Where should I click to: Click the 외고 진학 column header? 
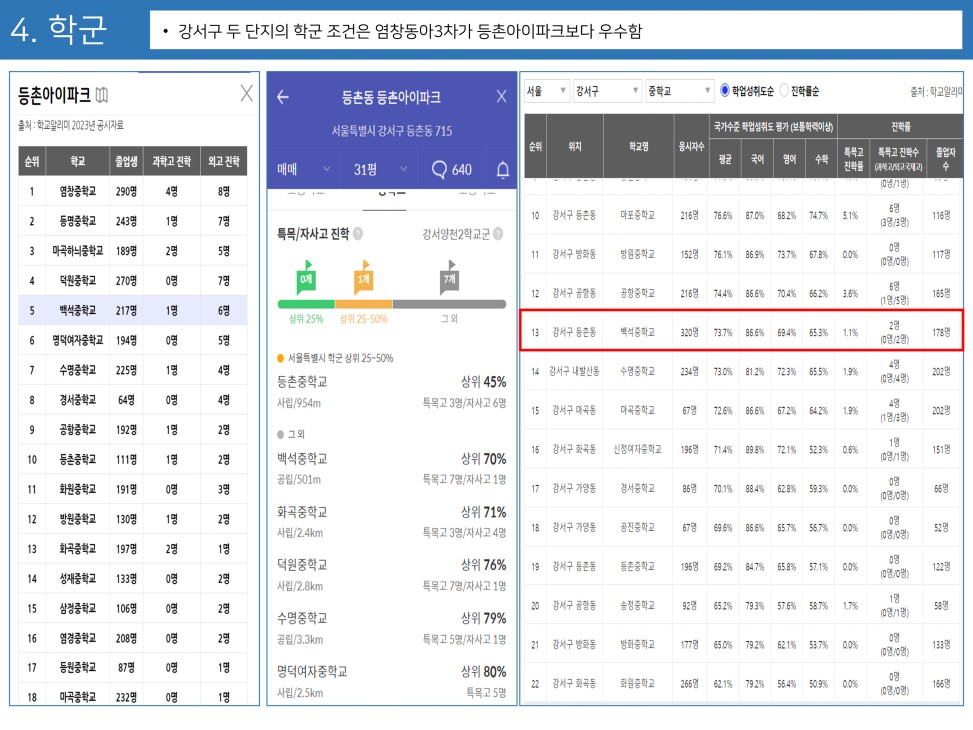pyautogui.click(x=224, y=161)
